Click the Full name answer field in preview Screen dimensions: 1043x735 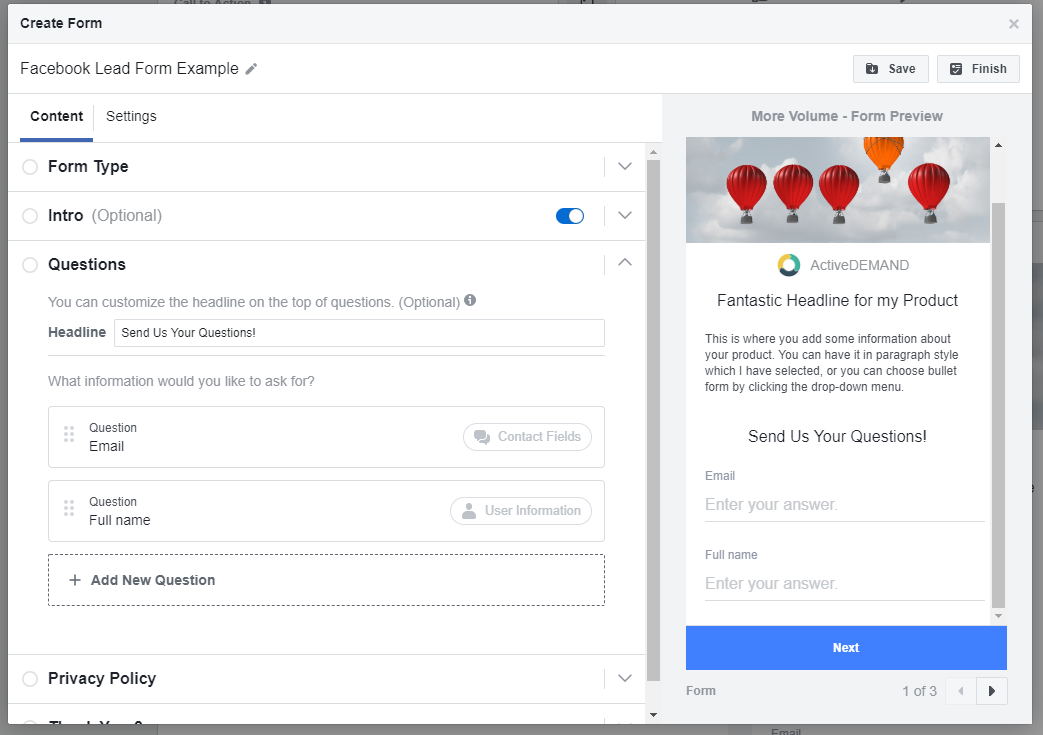coord(844,583)
